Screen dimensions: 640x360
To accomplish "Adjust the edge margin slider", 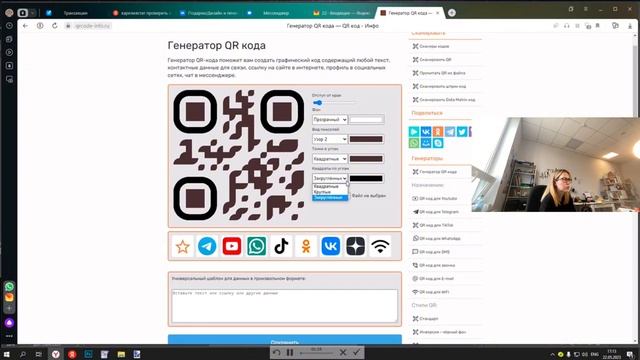I will (x=334, y=103).
